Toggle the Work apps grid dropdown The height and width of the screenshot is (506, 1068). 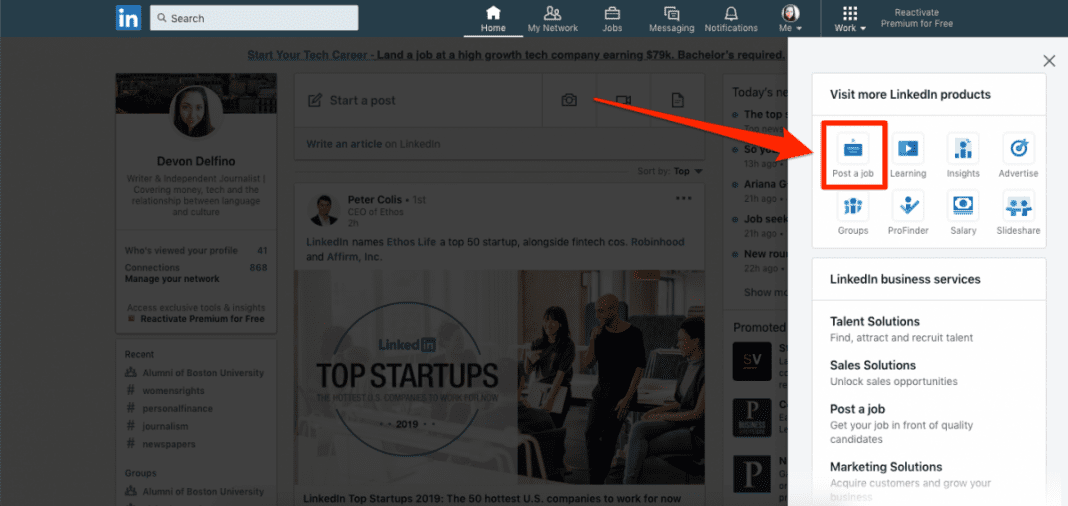850,18
